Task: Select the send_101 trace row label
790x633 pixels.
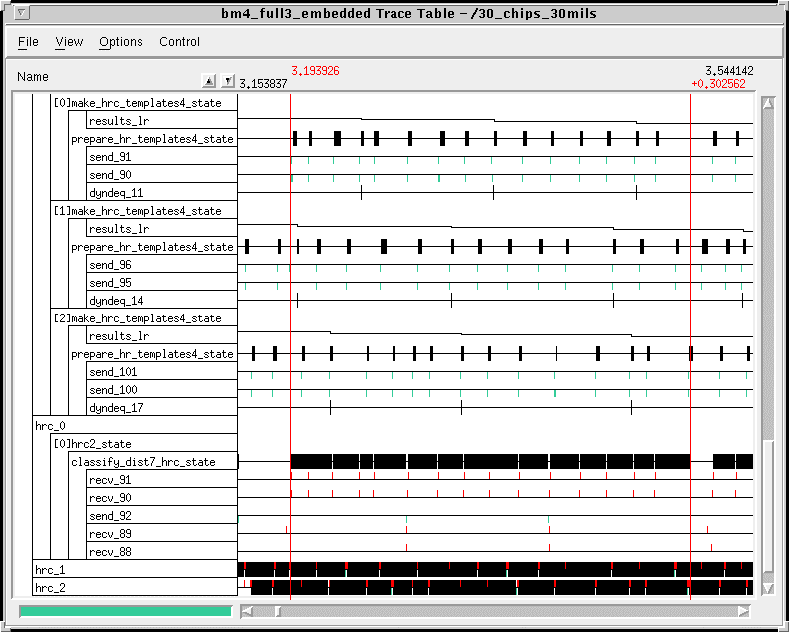Action: pos(114,372)
